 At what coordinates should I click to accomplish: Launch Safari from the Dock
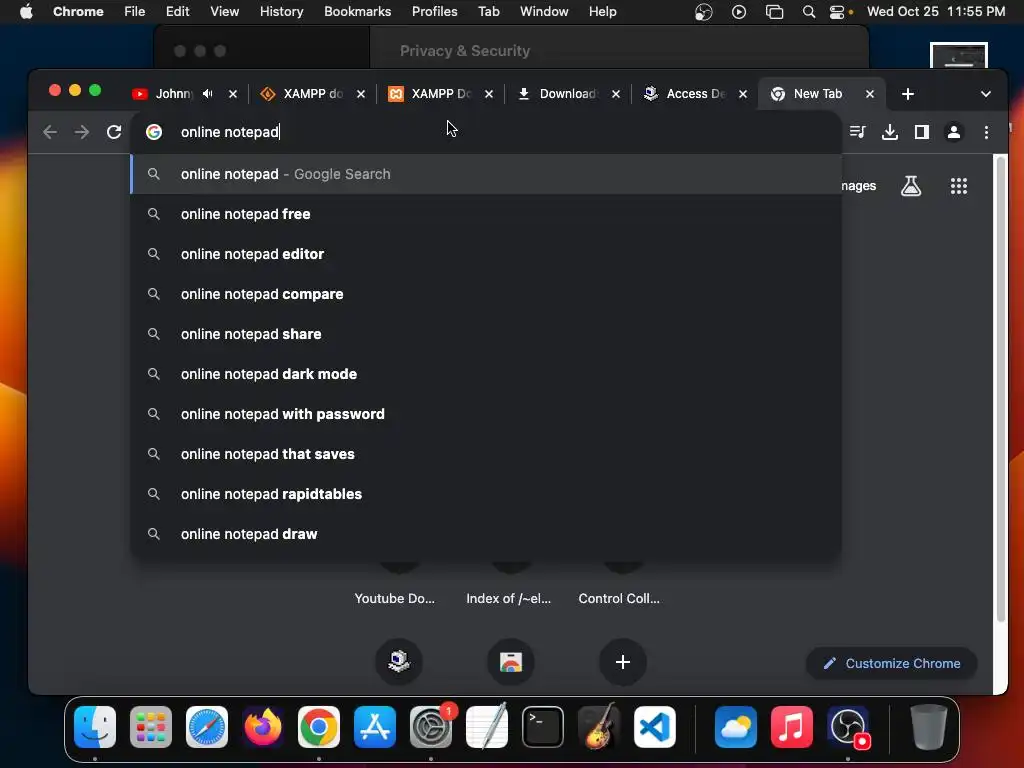point(207,727)
